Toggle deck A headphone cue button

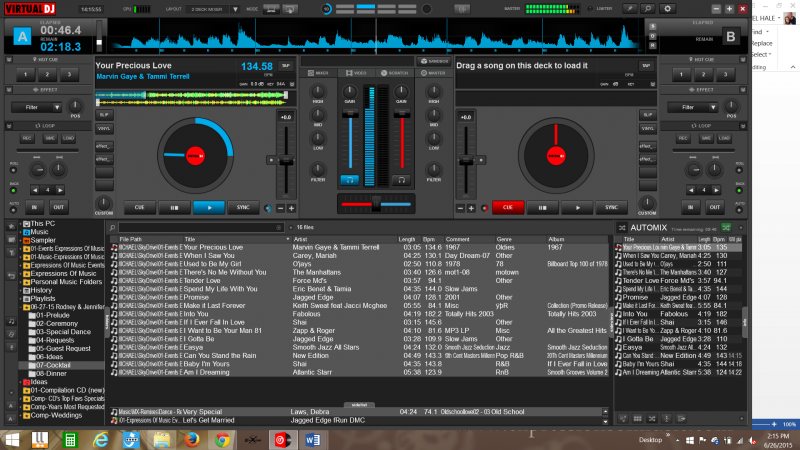click(x=349, y=180)
